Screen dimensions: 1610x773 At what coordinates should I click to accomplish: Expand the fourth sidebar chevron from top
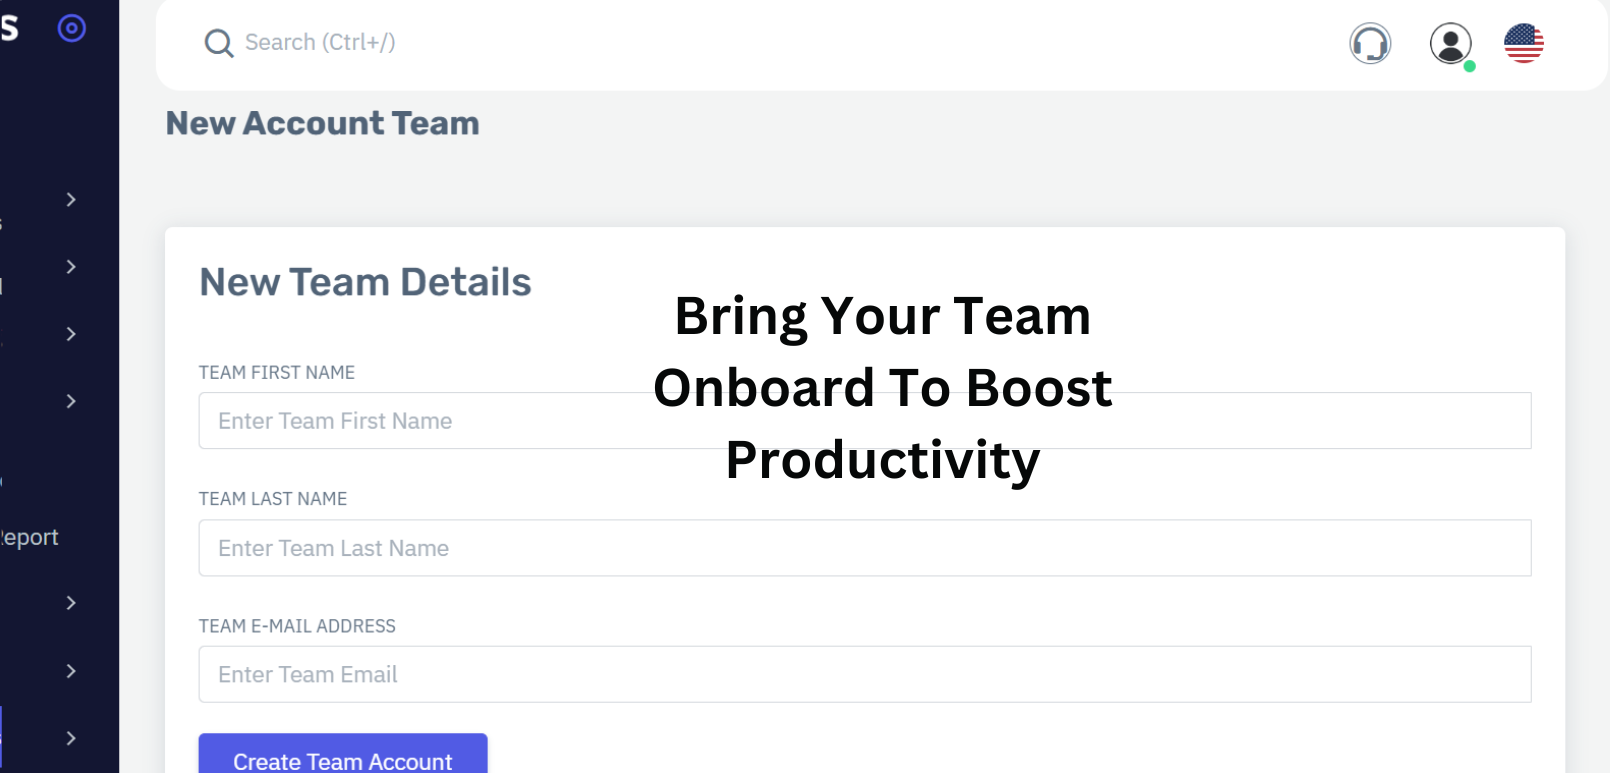(x=71, y=401)
